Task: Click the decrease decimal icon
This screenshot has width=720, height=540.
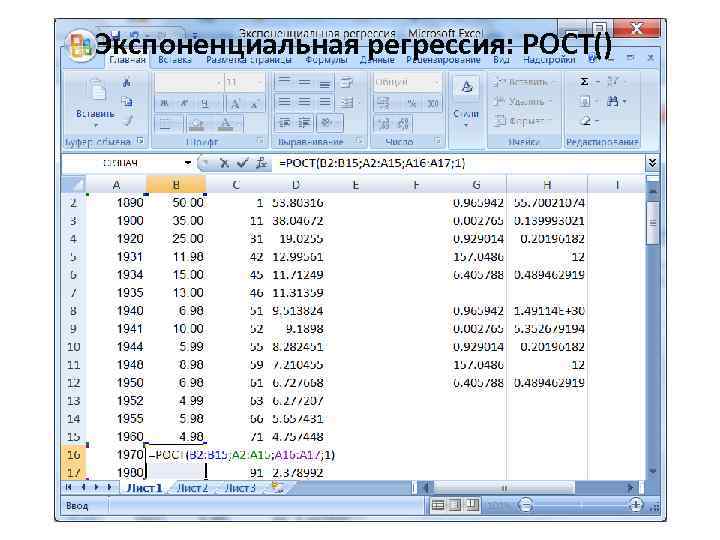Action: click(x=404, y=124)
